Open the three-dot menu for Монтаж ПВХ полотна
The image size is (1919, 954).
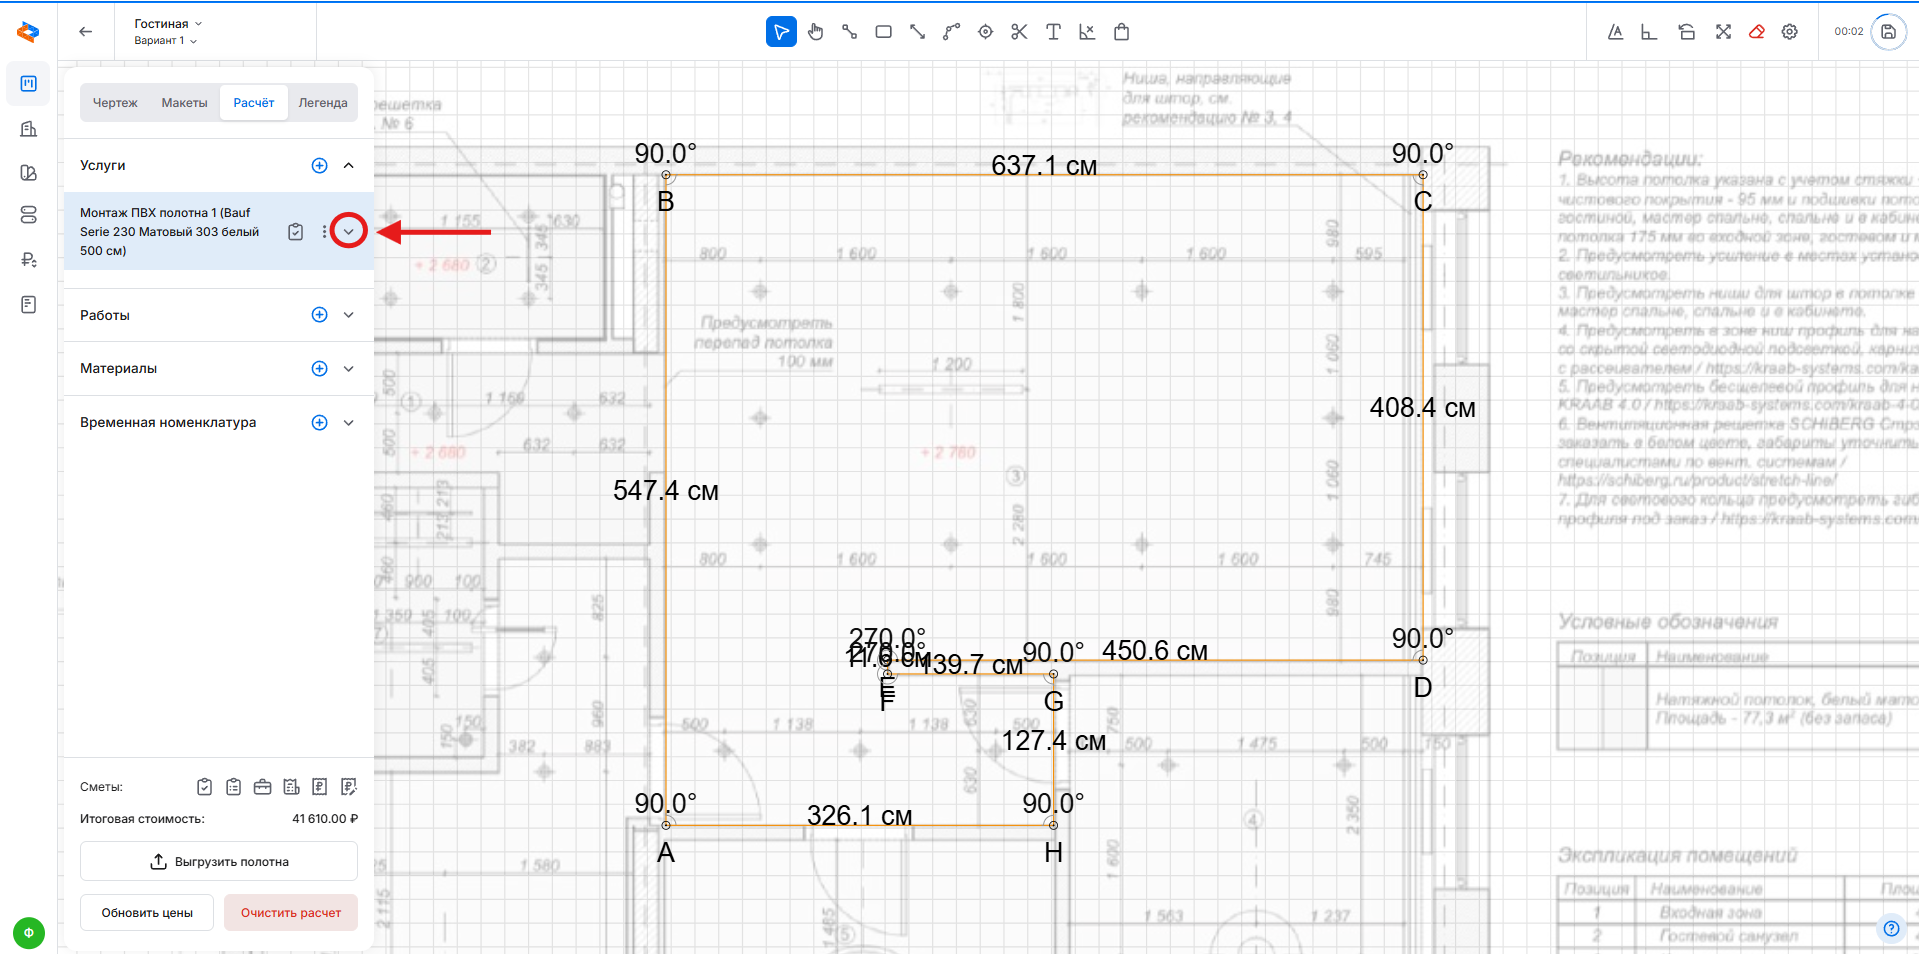pos(324,232)
